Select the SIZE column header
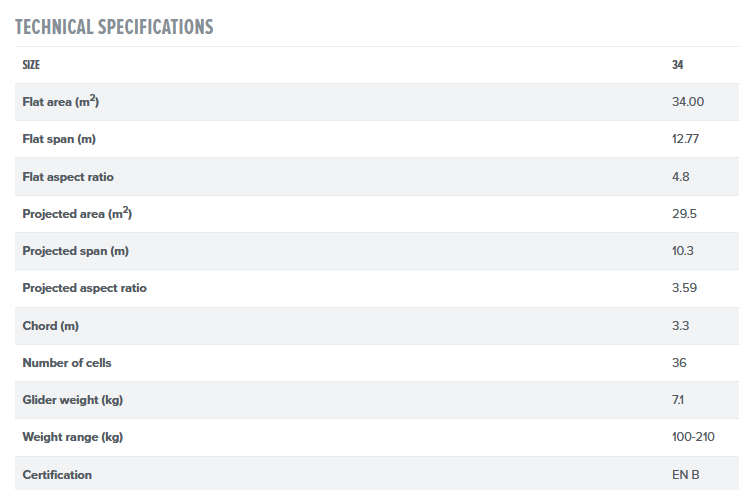This screenshot has height=490, width=739. [31, 65]
